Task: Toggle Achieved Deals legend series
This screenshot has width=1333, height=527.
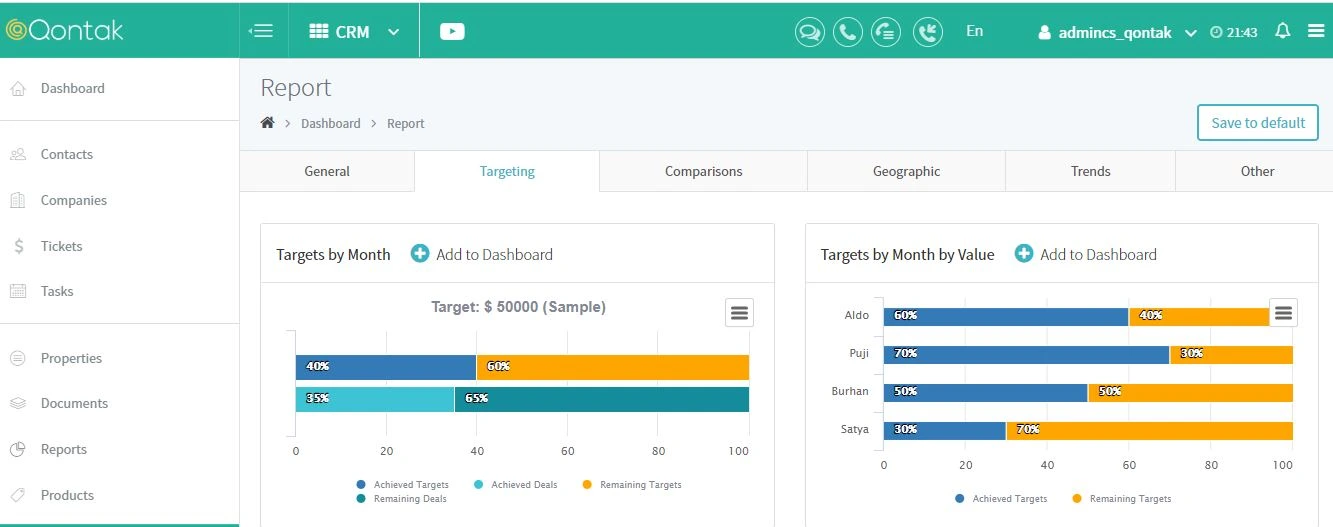Action: (x=515, y=485)
